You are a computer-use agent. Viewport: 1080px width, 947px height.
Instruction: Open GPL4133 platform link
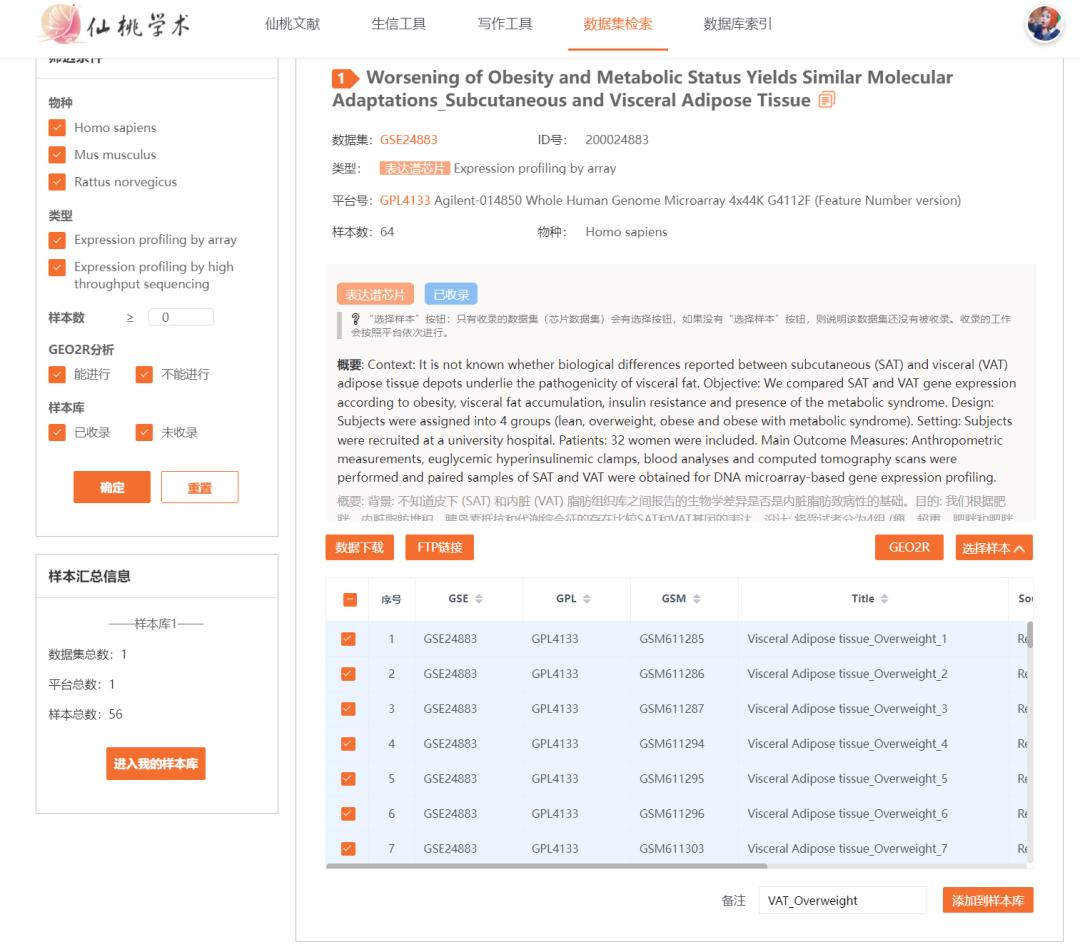405,200
